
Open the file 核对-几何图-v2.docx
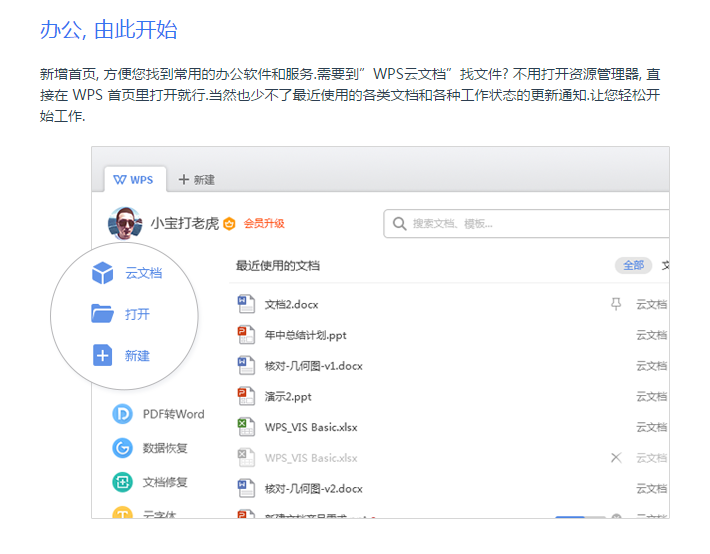314,489
